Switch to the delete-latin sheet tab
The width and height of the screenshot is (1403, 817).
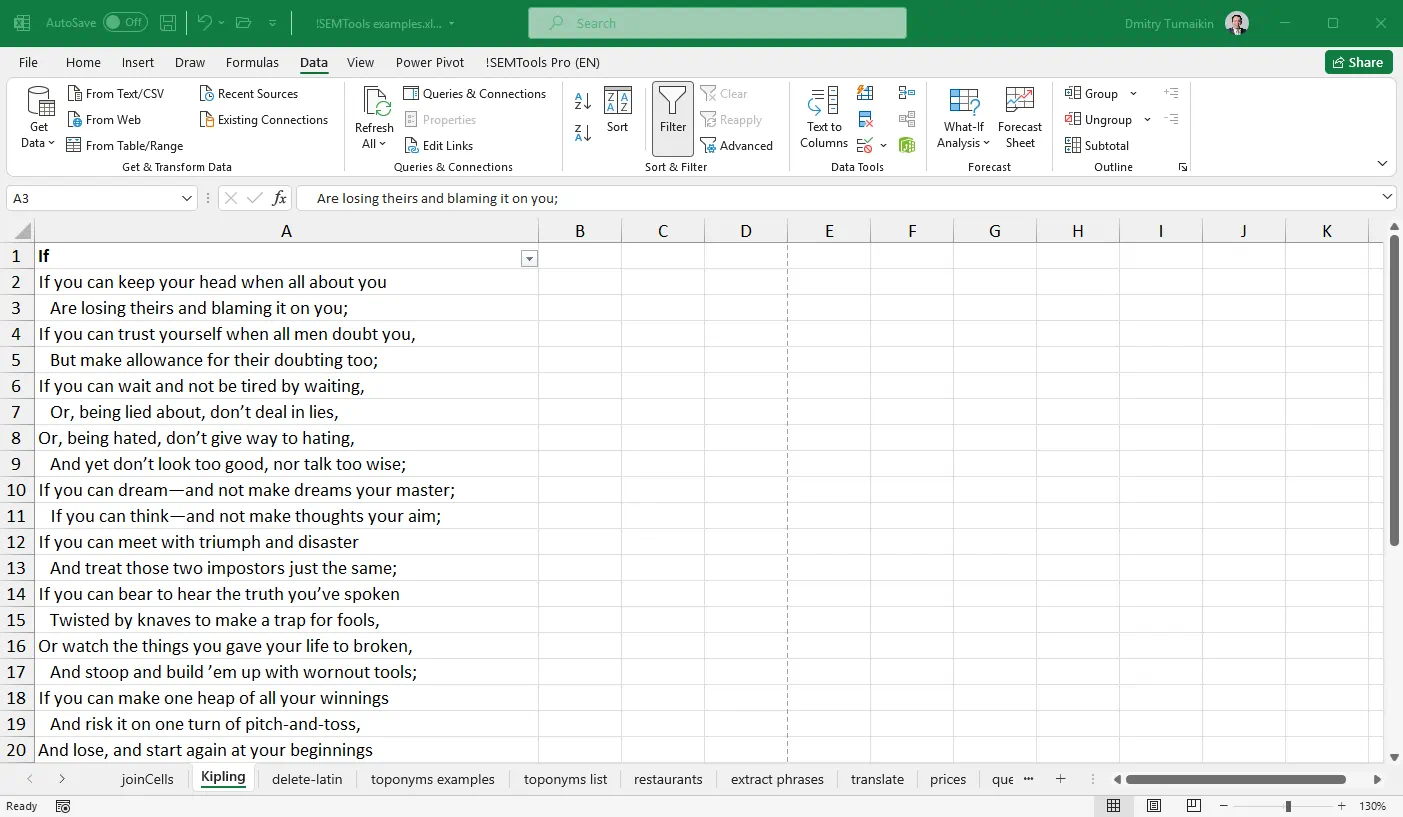click(x=307, y=779)
